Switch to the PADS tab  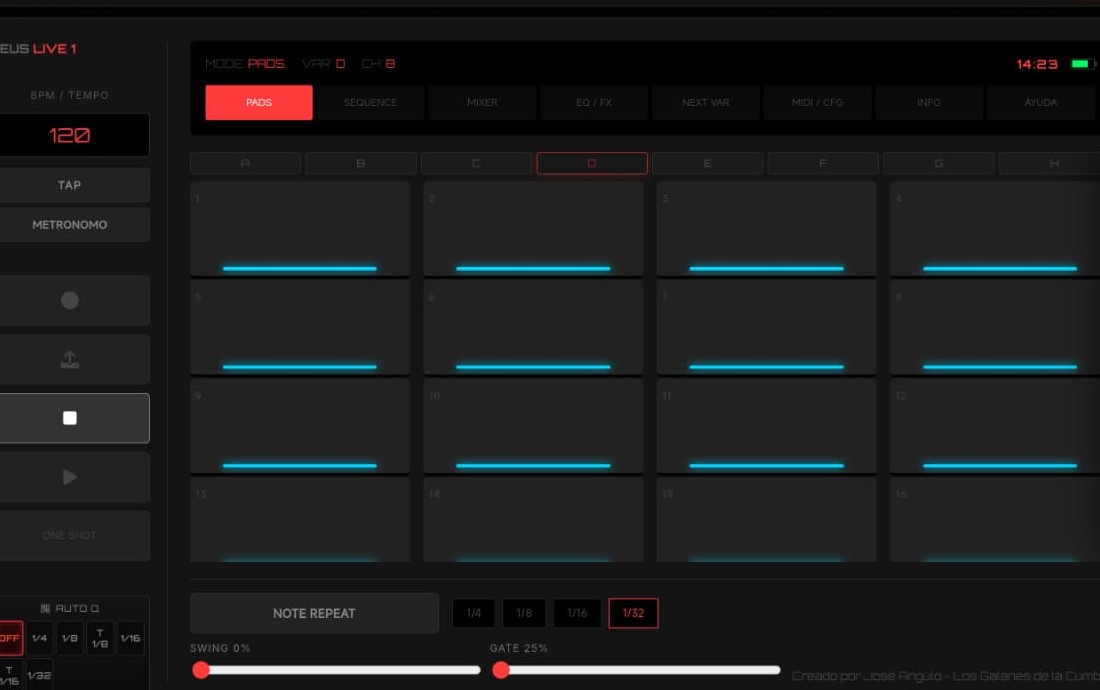[259, 102]
